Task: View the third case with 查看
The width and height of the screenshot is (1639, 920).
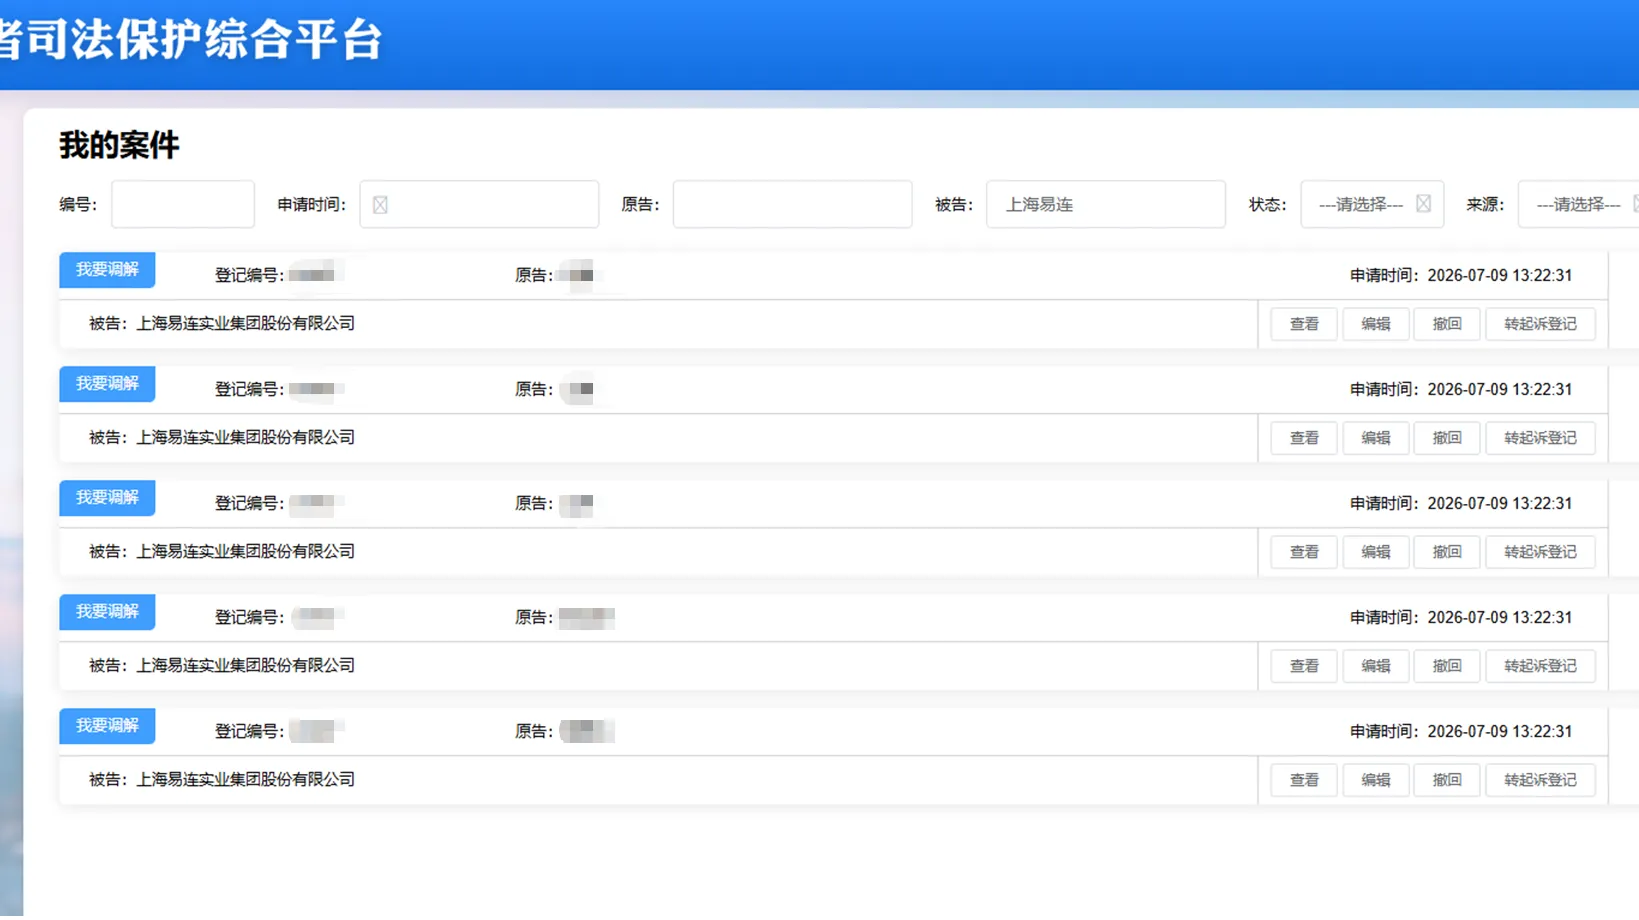Action: click(x=1304, y=552)
